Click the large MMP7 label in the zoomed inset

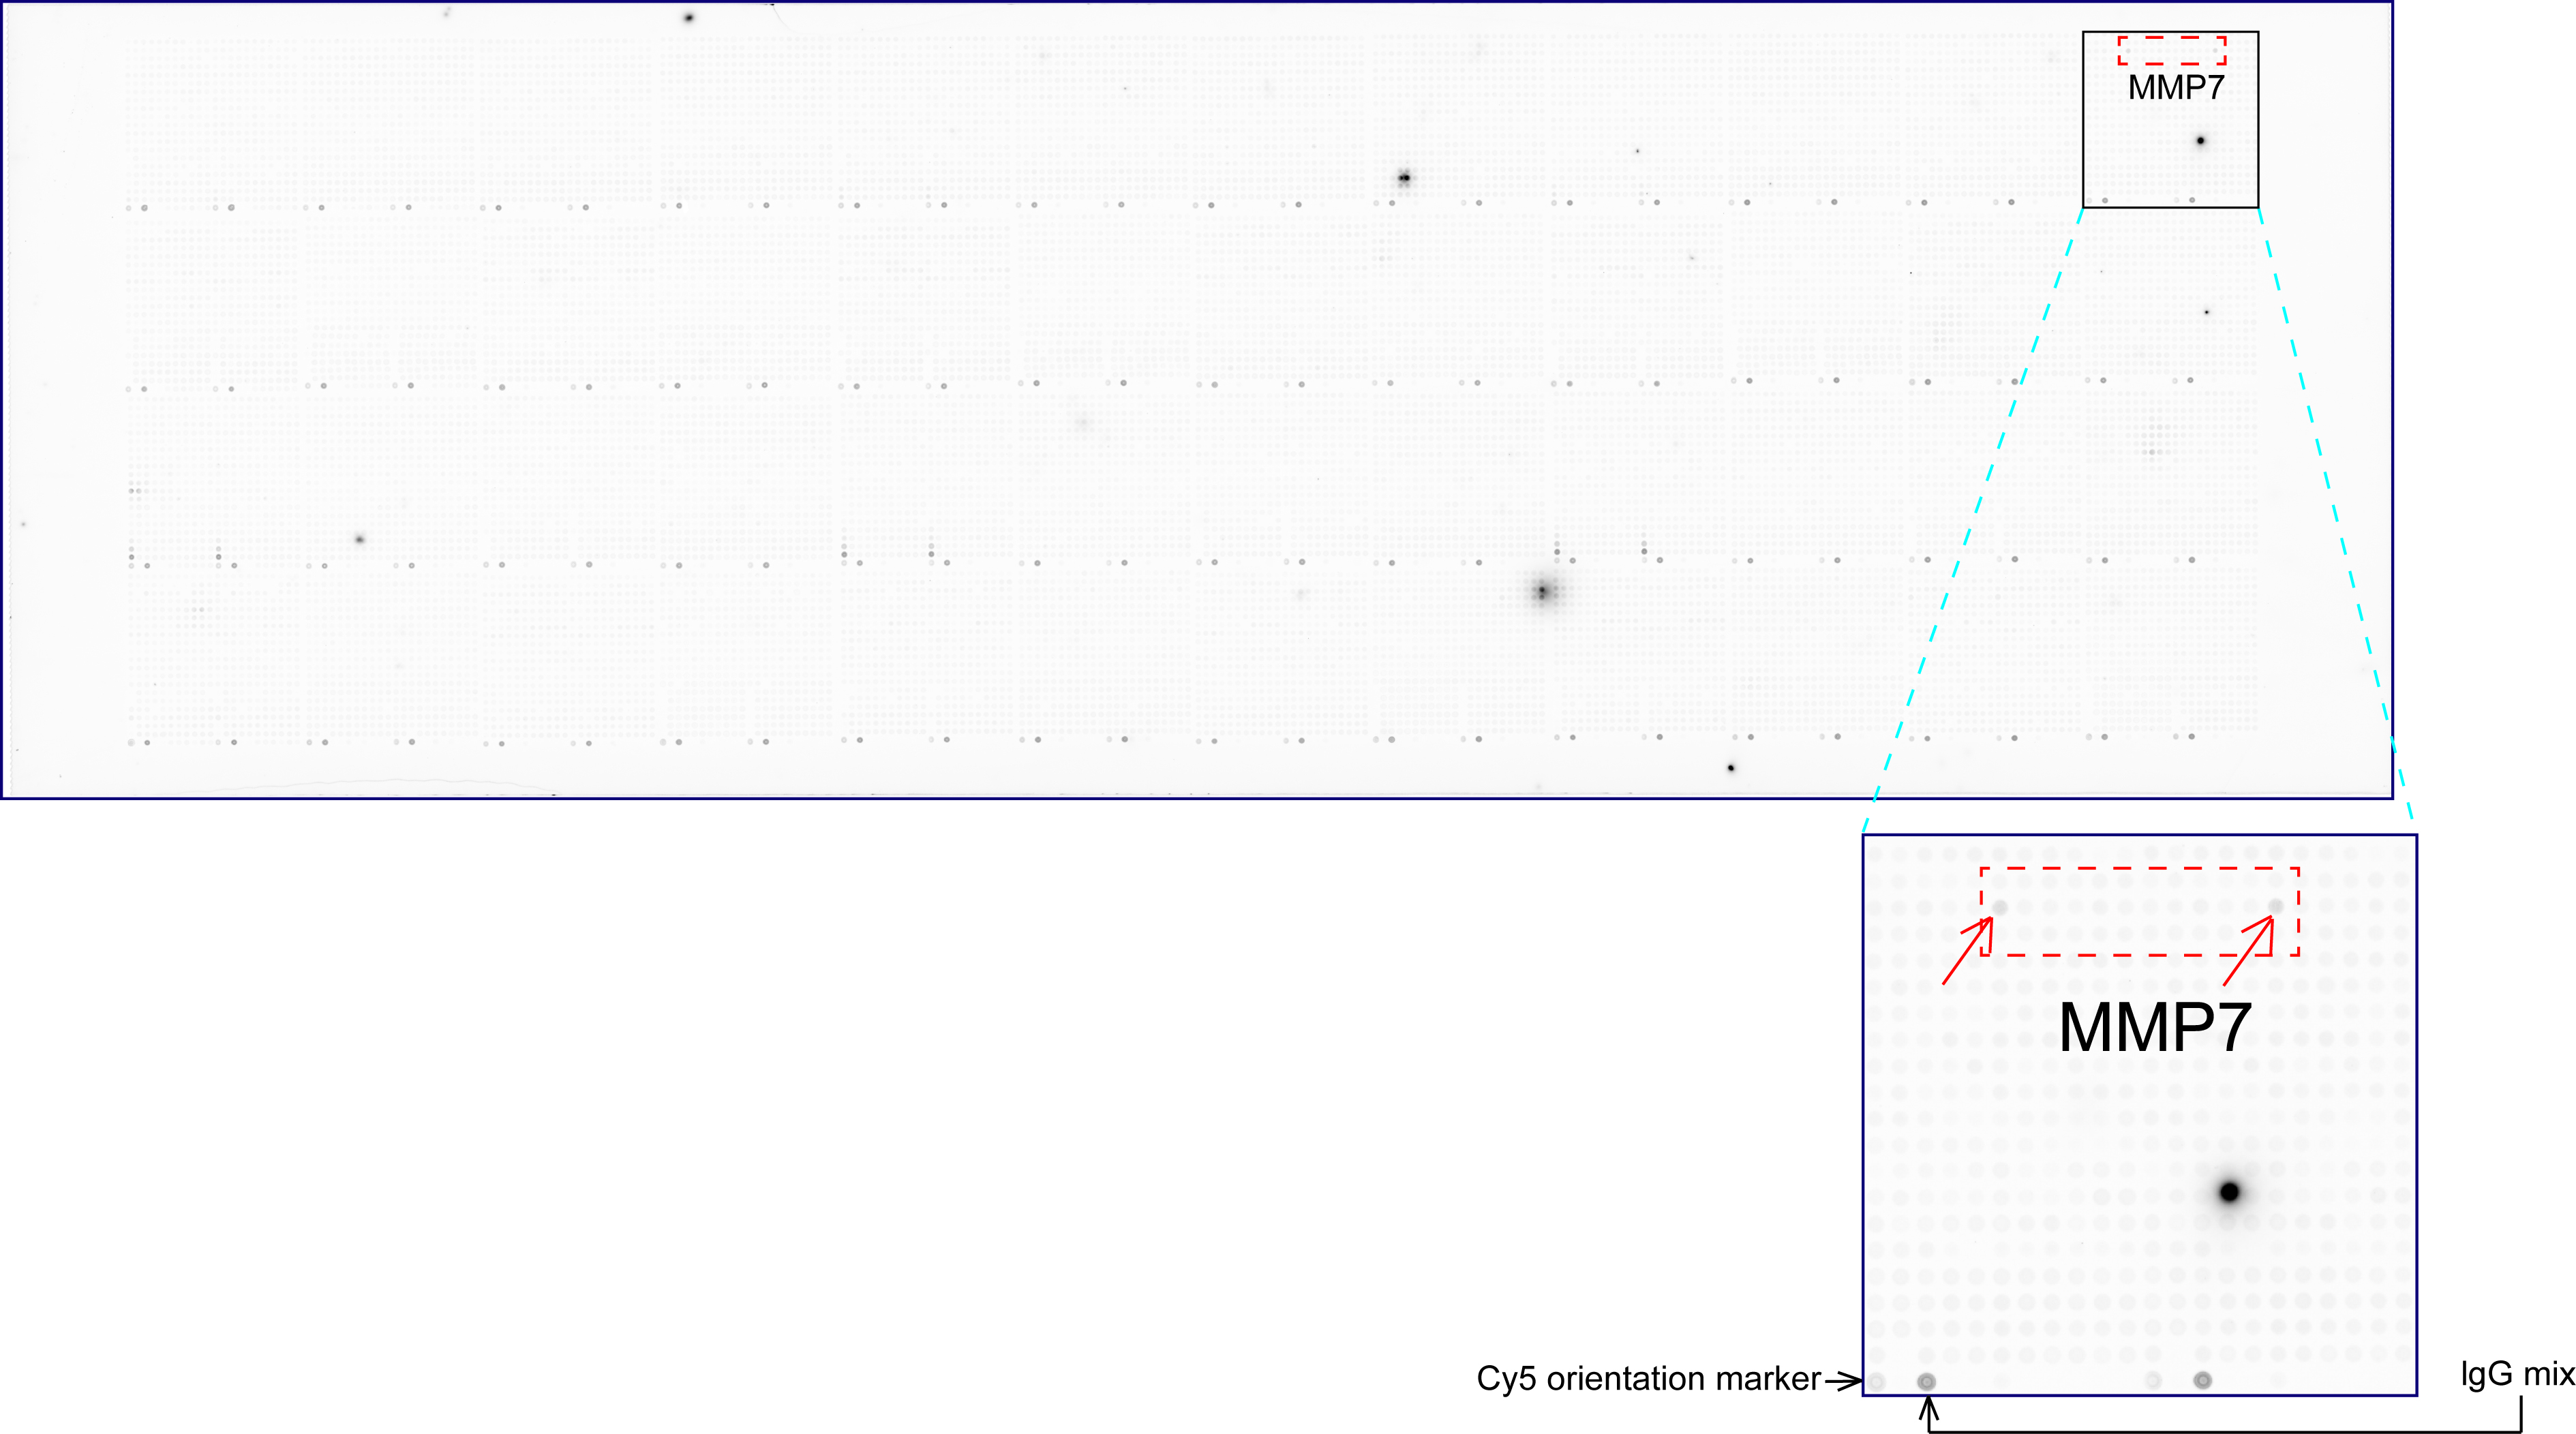coord(2154,1028)
